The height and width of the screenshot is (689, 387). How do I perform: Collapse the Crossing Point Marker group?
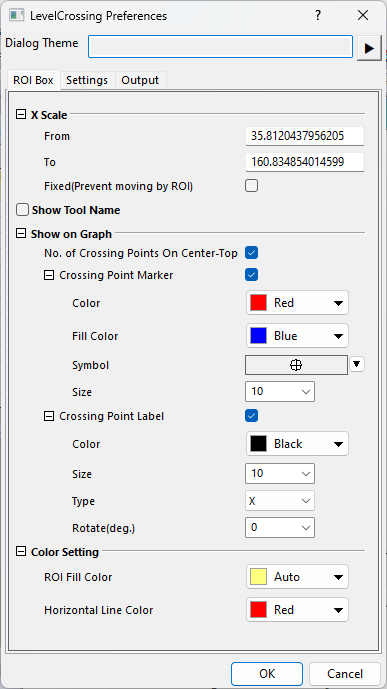point(49,275)
